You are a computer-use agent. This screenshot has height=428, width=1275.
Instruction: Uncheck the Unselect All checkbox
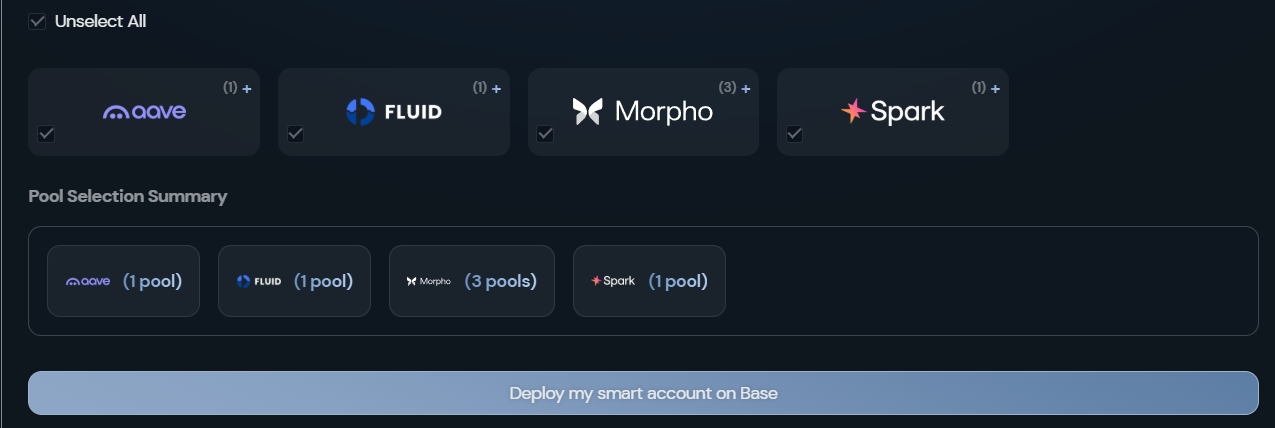coord(38,22)
